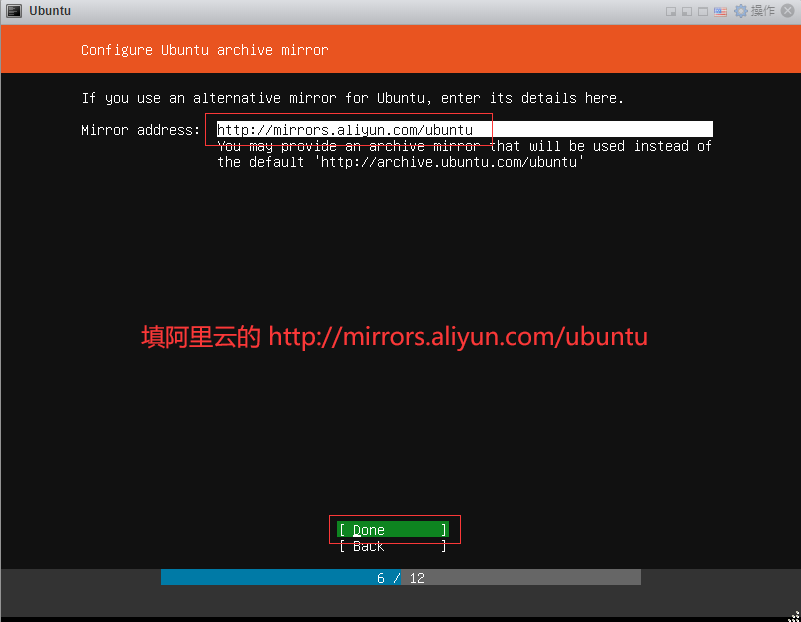Click the blue gear settings icon
Image resolution: width=801 pixels, height=622 pixels.
point(740,11)
